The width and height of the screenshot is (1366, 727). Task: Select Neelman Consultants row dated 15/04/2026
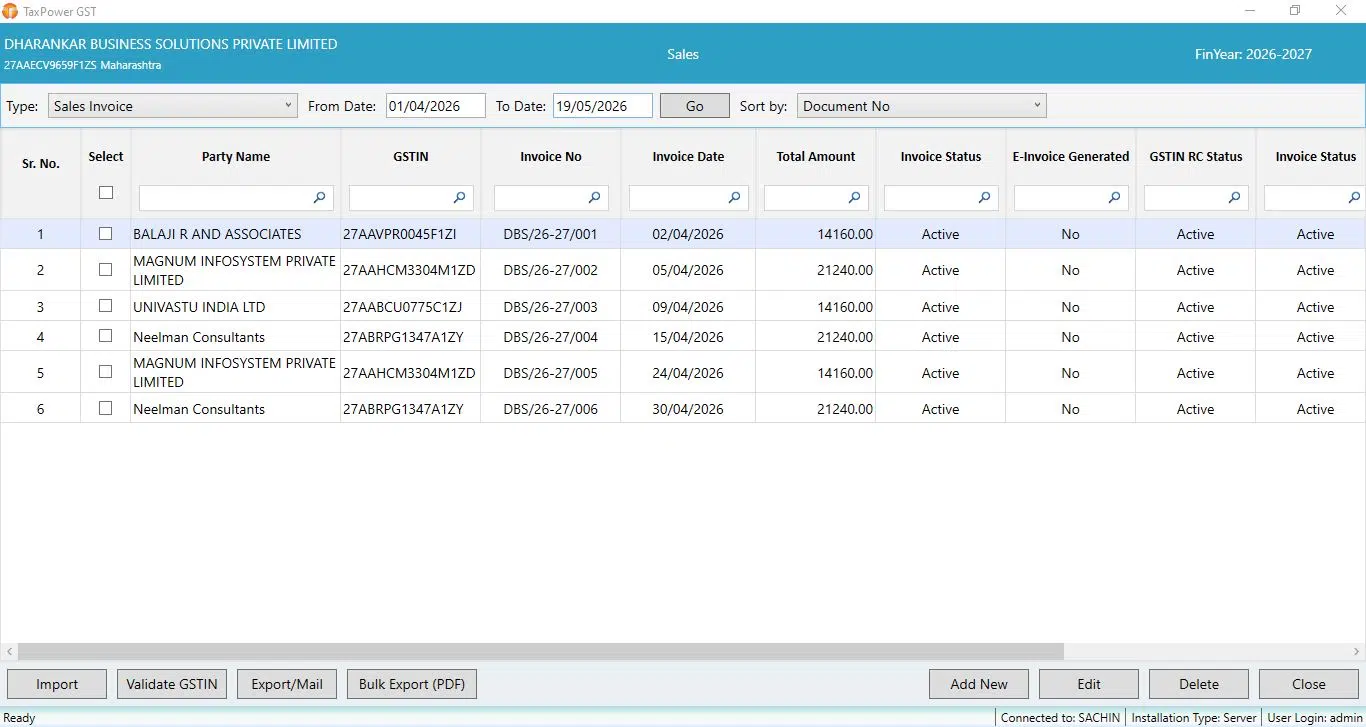coord(682,336)
